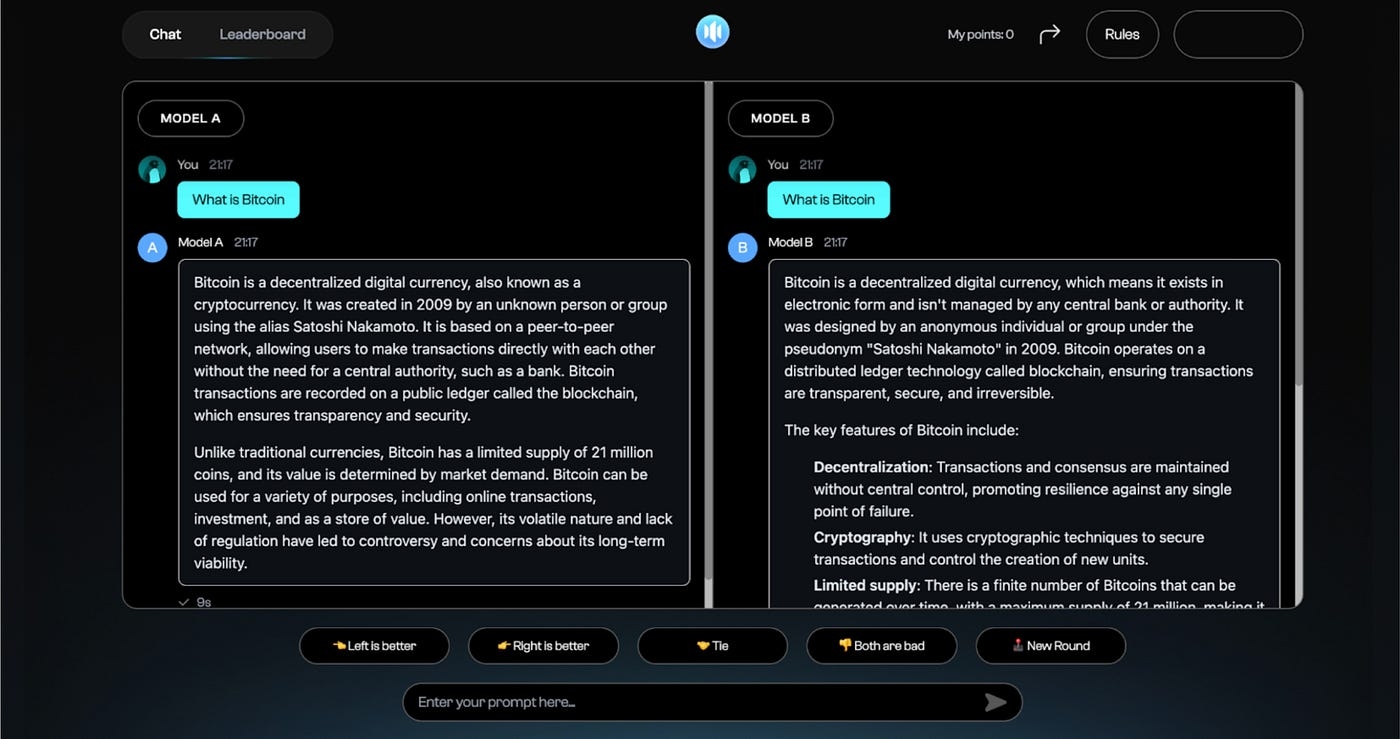This screenshot has width=1400, height=739.
Task: Start a New Round
Action: click(x=1050, y=646)
